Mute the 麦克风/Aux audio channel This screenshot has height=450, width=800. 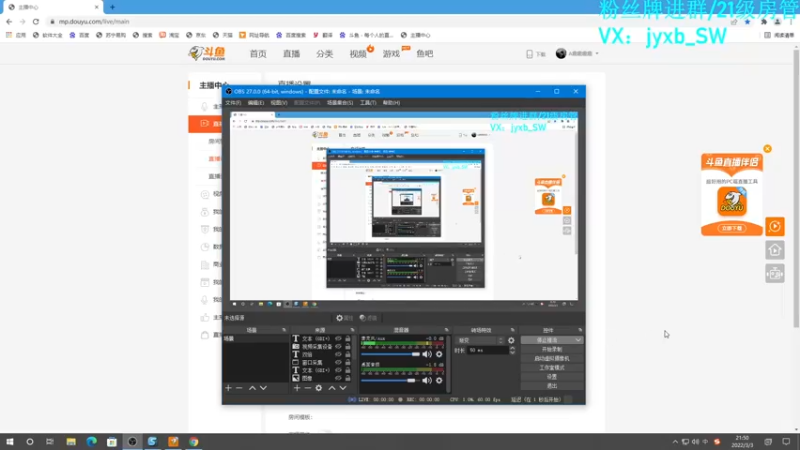point(427,354)
